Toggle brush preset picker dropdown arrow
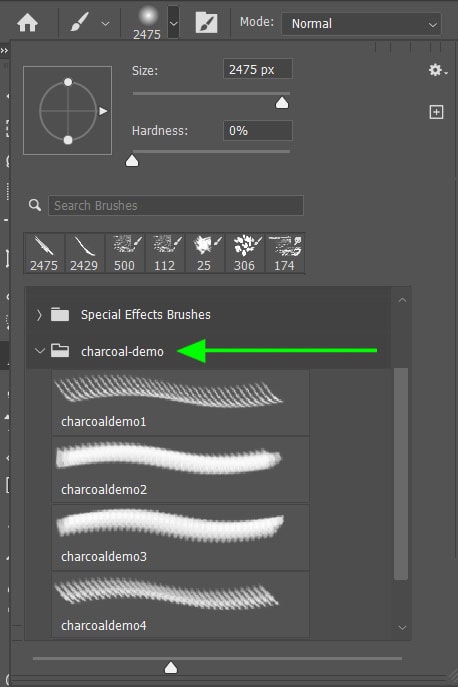 tap(174, 23)
